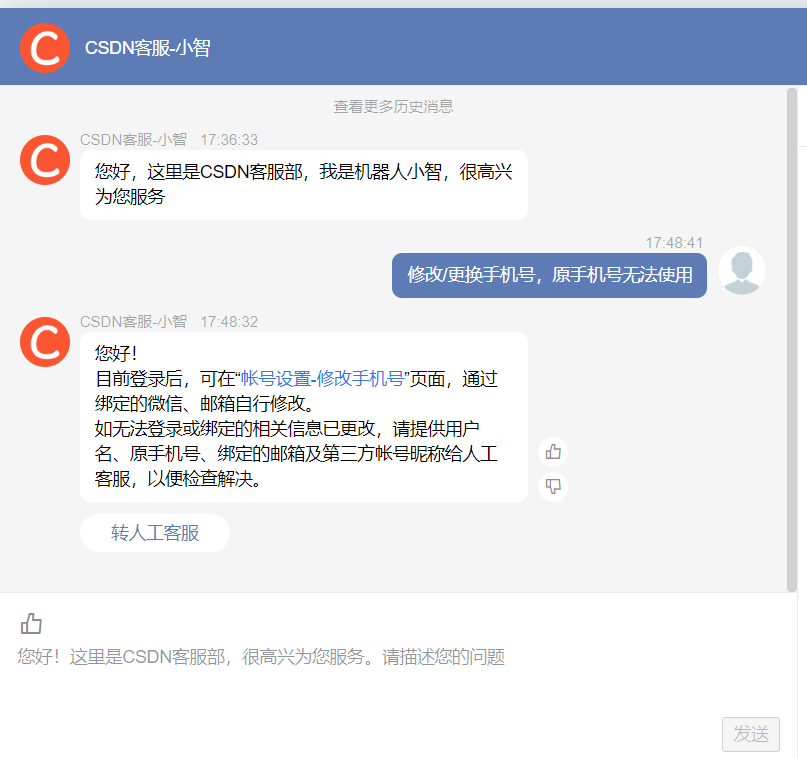Click the bot avatar next to the 17:48:32 reply
The width and height of the screenshot is (807, 758).
45,342
